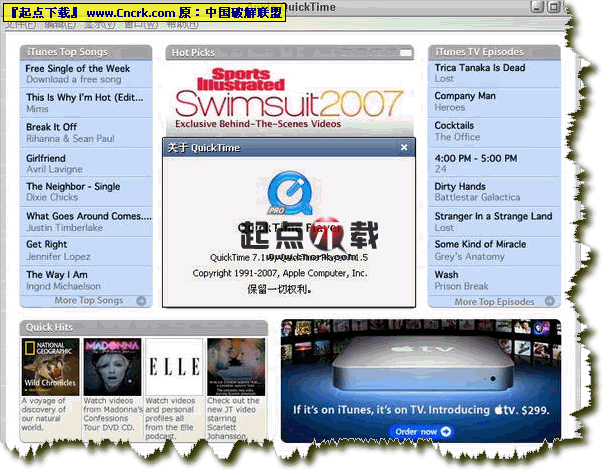This screenshot has height=471, width=603.
Task: Click the Quick Hits section header
Action: point(143,327)
